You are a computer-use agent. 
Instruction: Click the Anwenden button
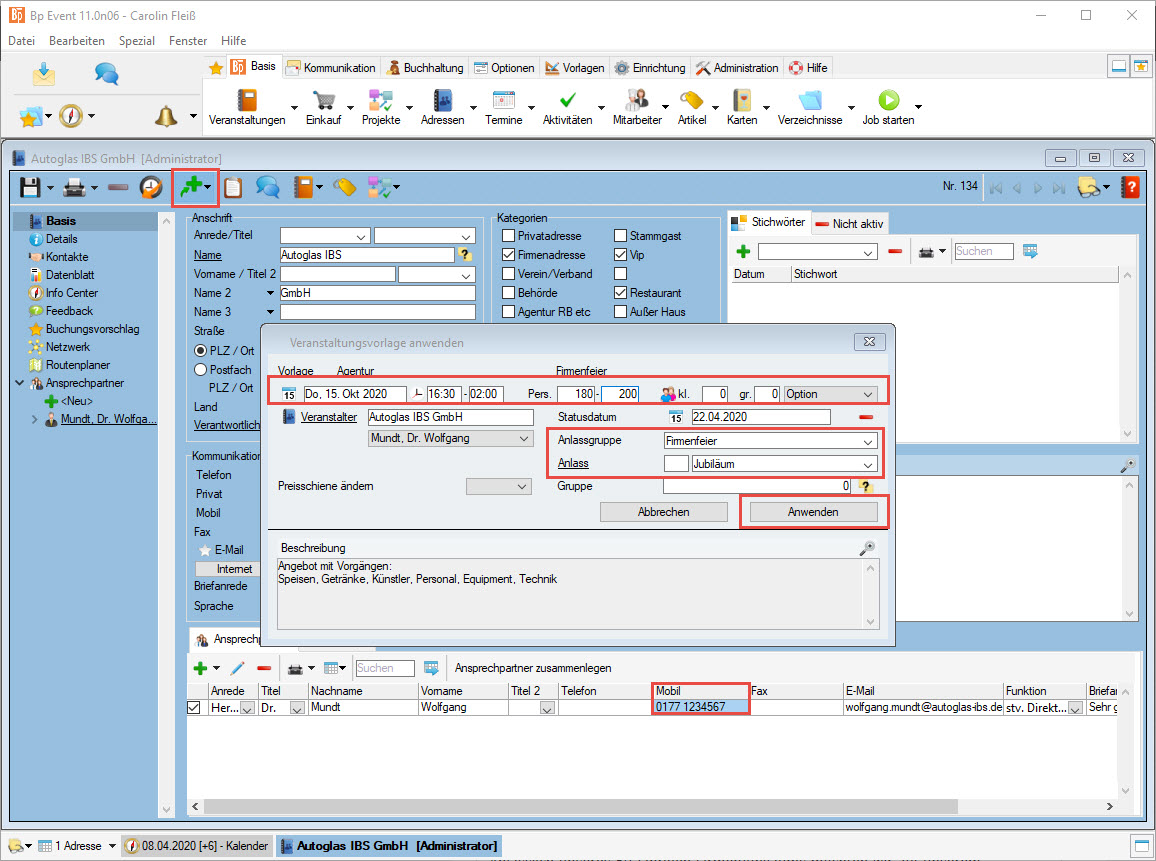click(813, 512)
